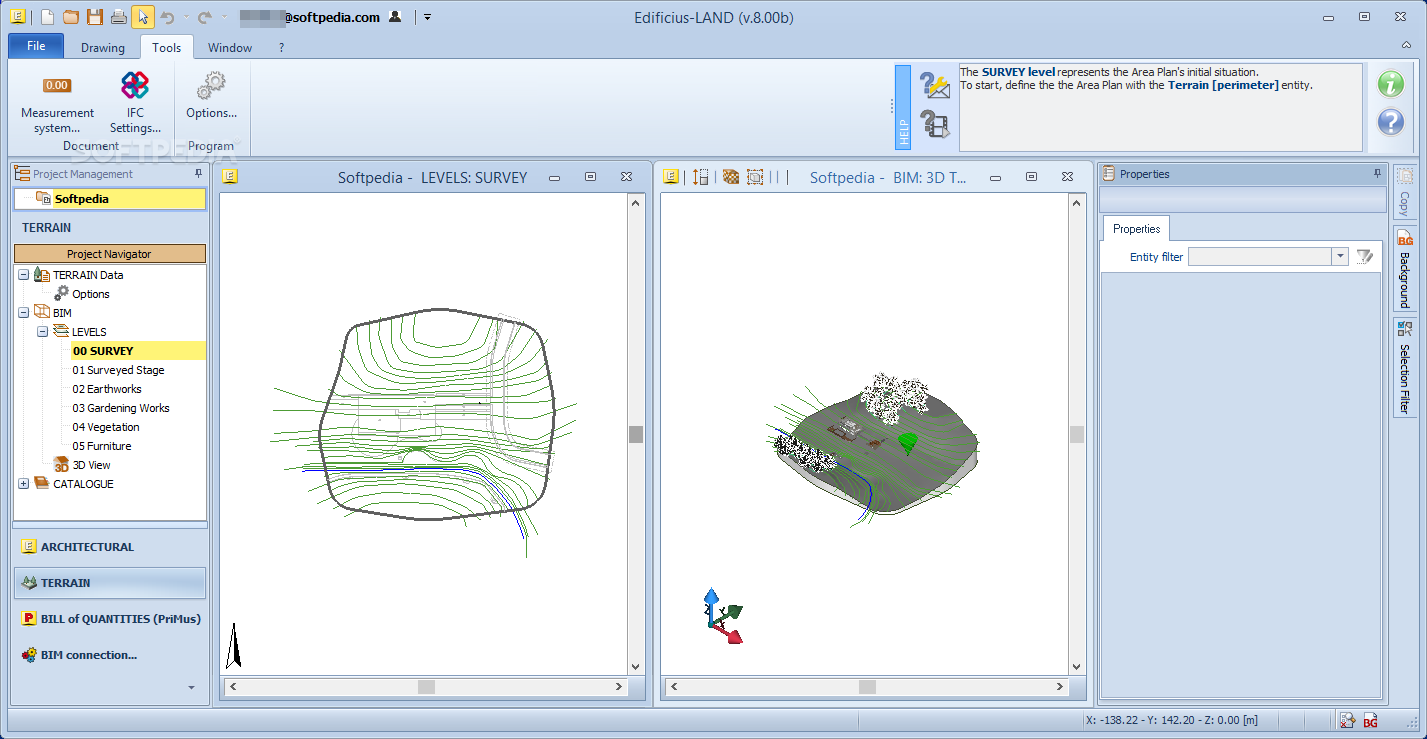
Task: Save project with the floppy disk icon
Action: pyautogui.click(x=95, y=17)
